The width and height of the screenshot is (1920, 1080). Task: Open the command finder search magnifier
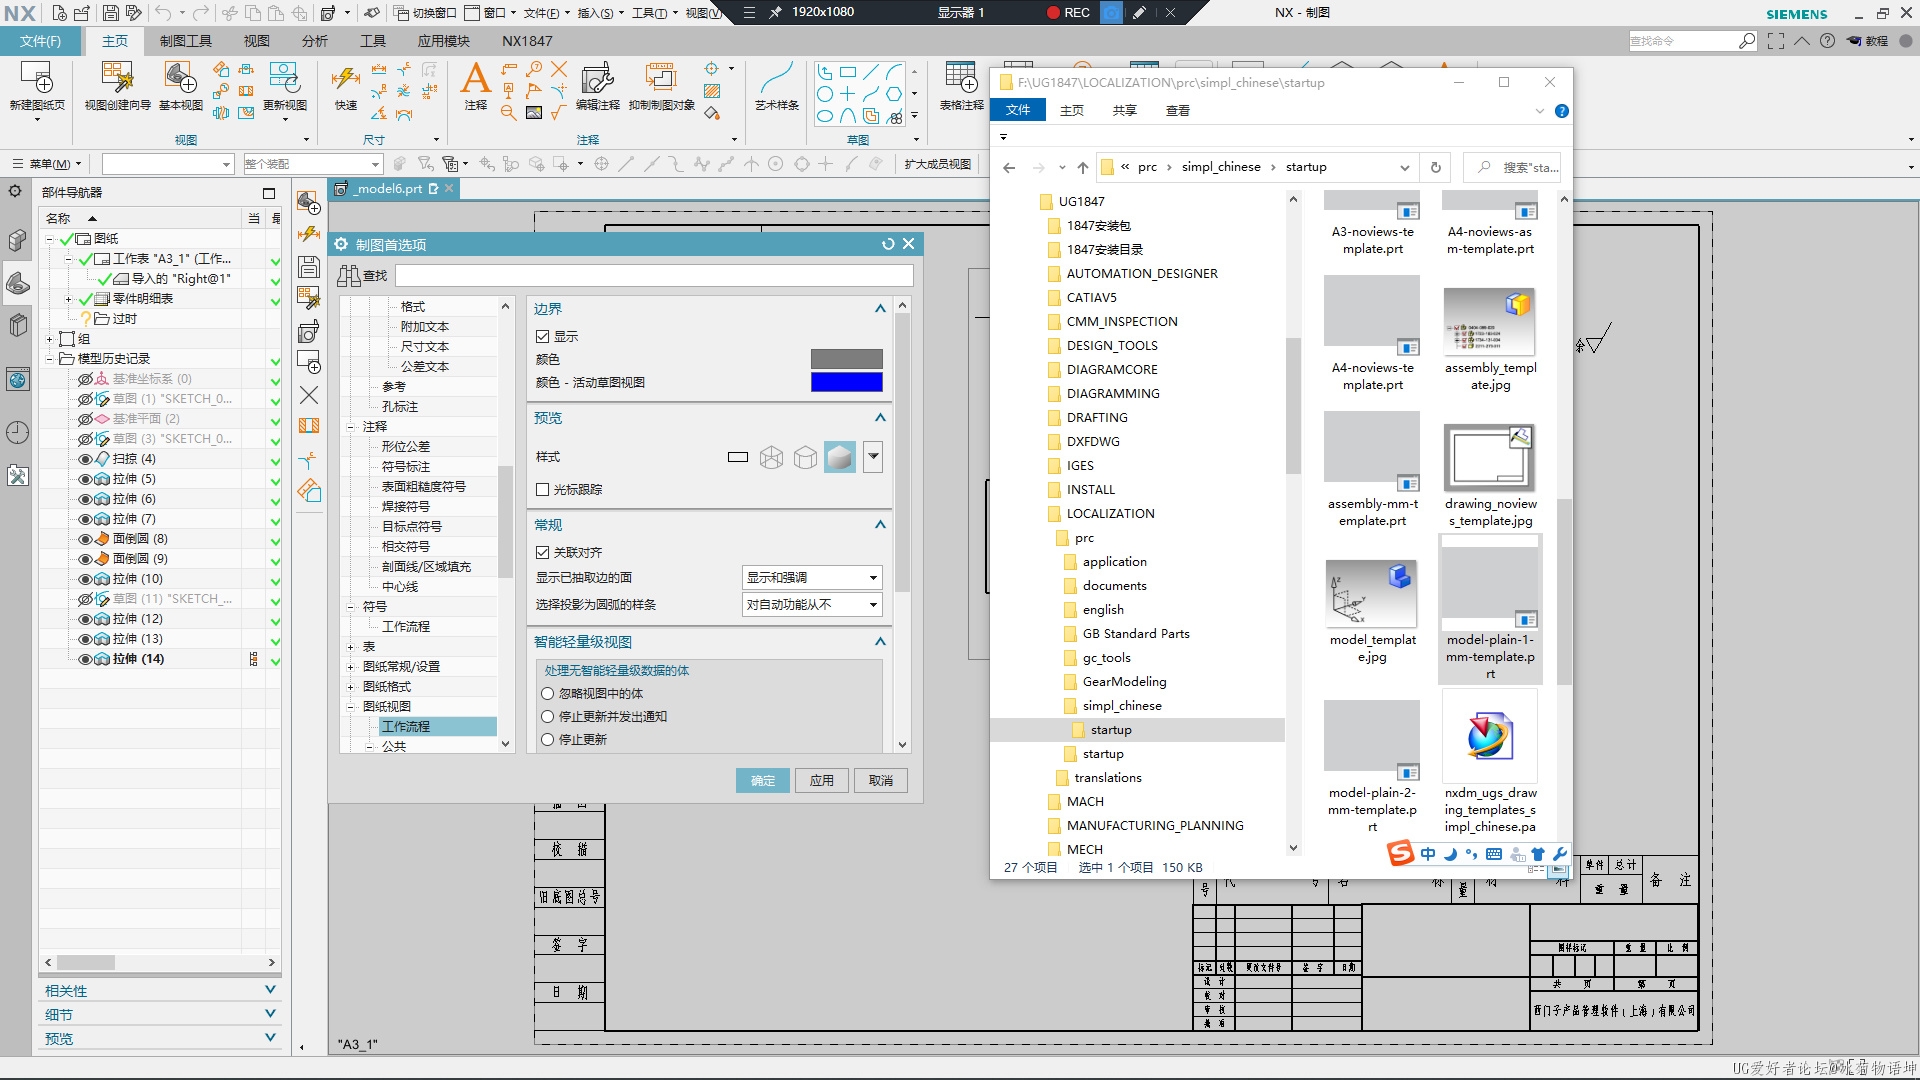1746,41
